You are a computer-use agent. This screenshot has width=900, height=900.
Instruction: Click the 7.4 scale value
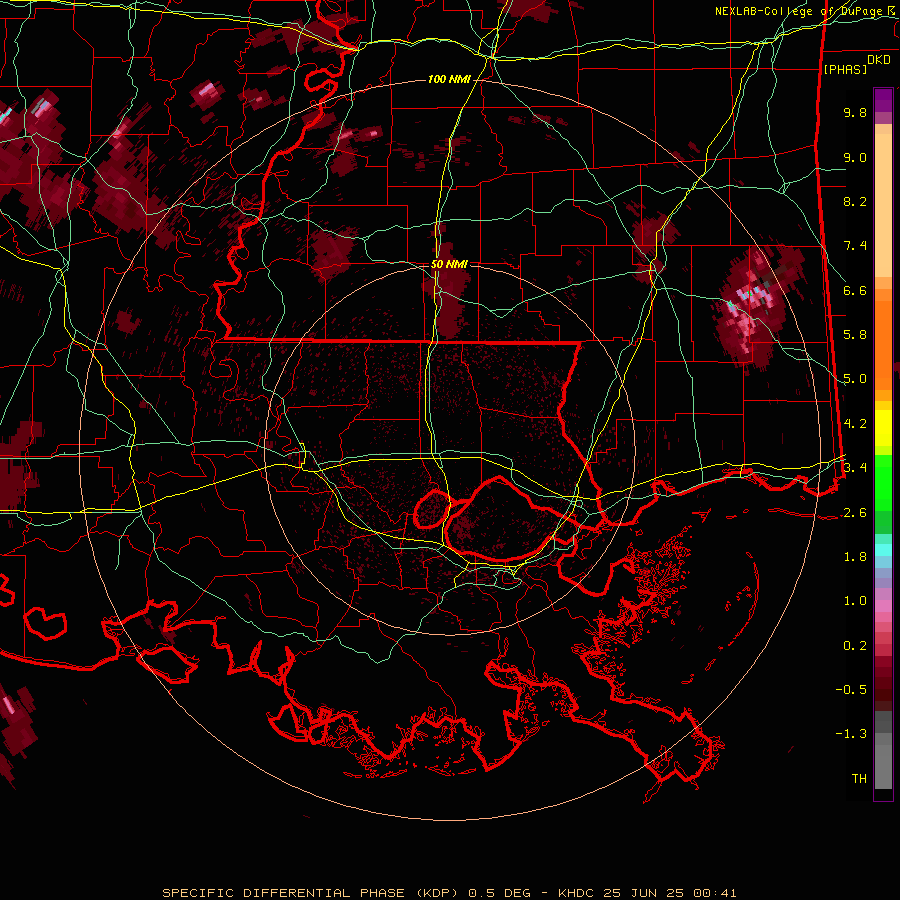click(855, 246)
